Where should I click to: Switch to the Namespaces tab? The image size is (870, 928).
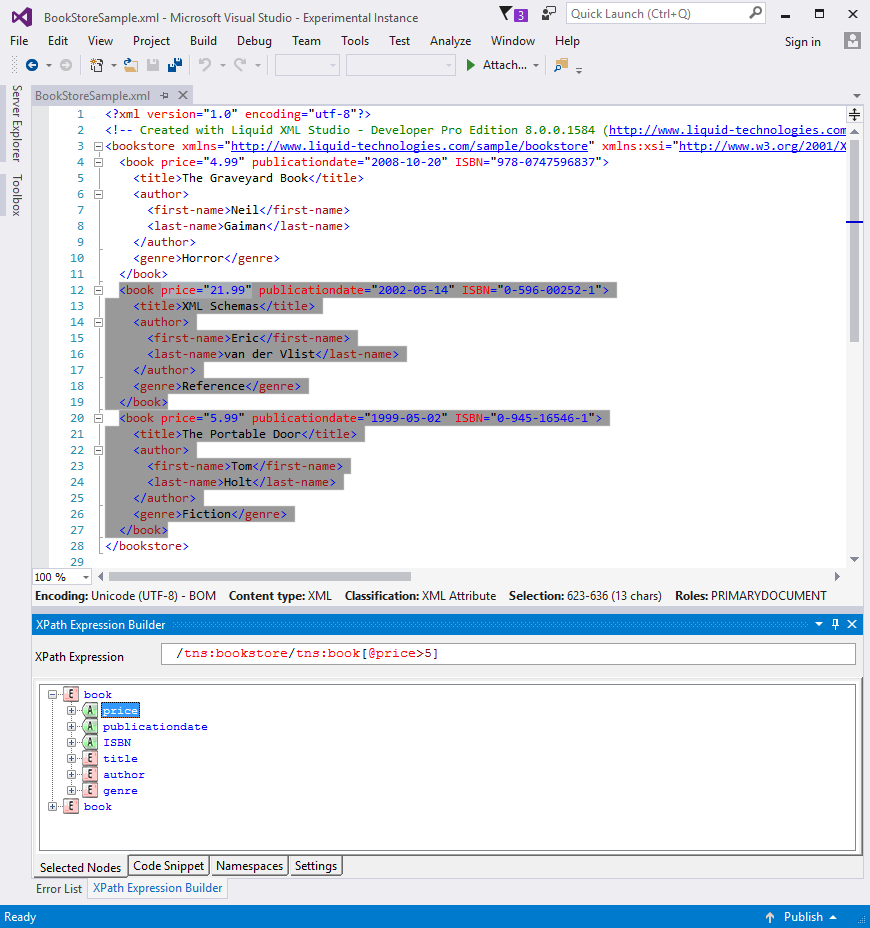point(249,866)
